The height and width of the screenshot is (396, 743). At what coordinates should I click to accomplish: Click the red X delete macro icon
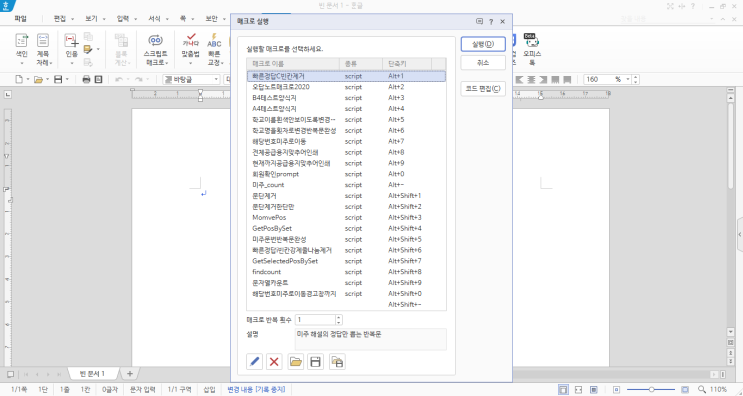coord(274,362)
